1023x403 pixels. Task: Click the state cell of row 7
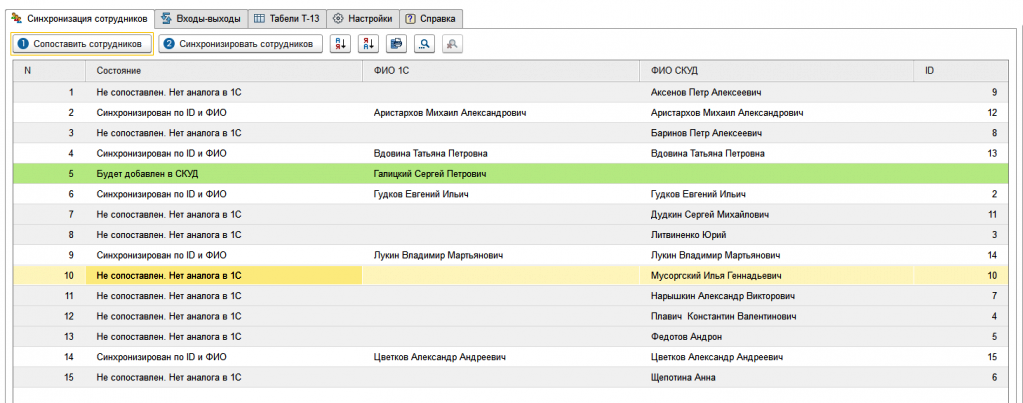[x=224, y=214]
